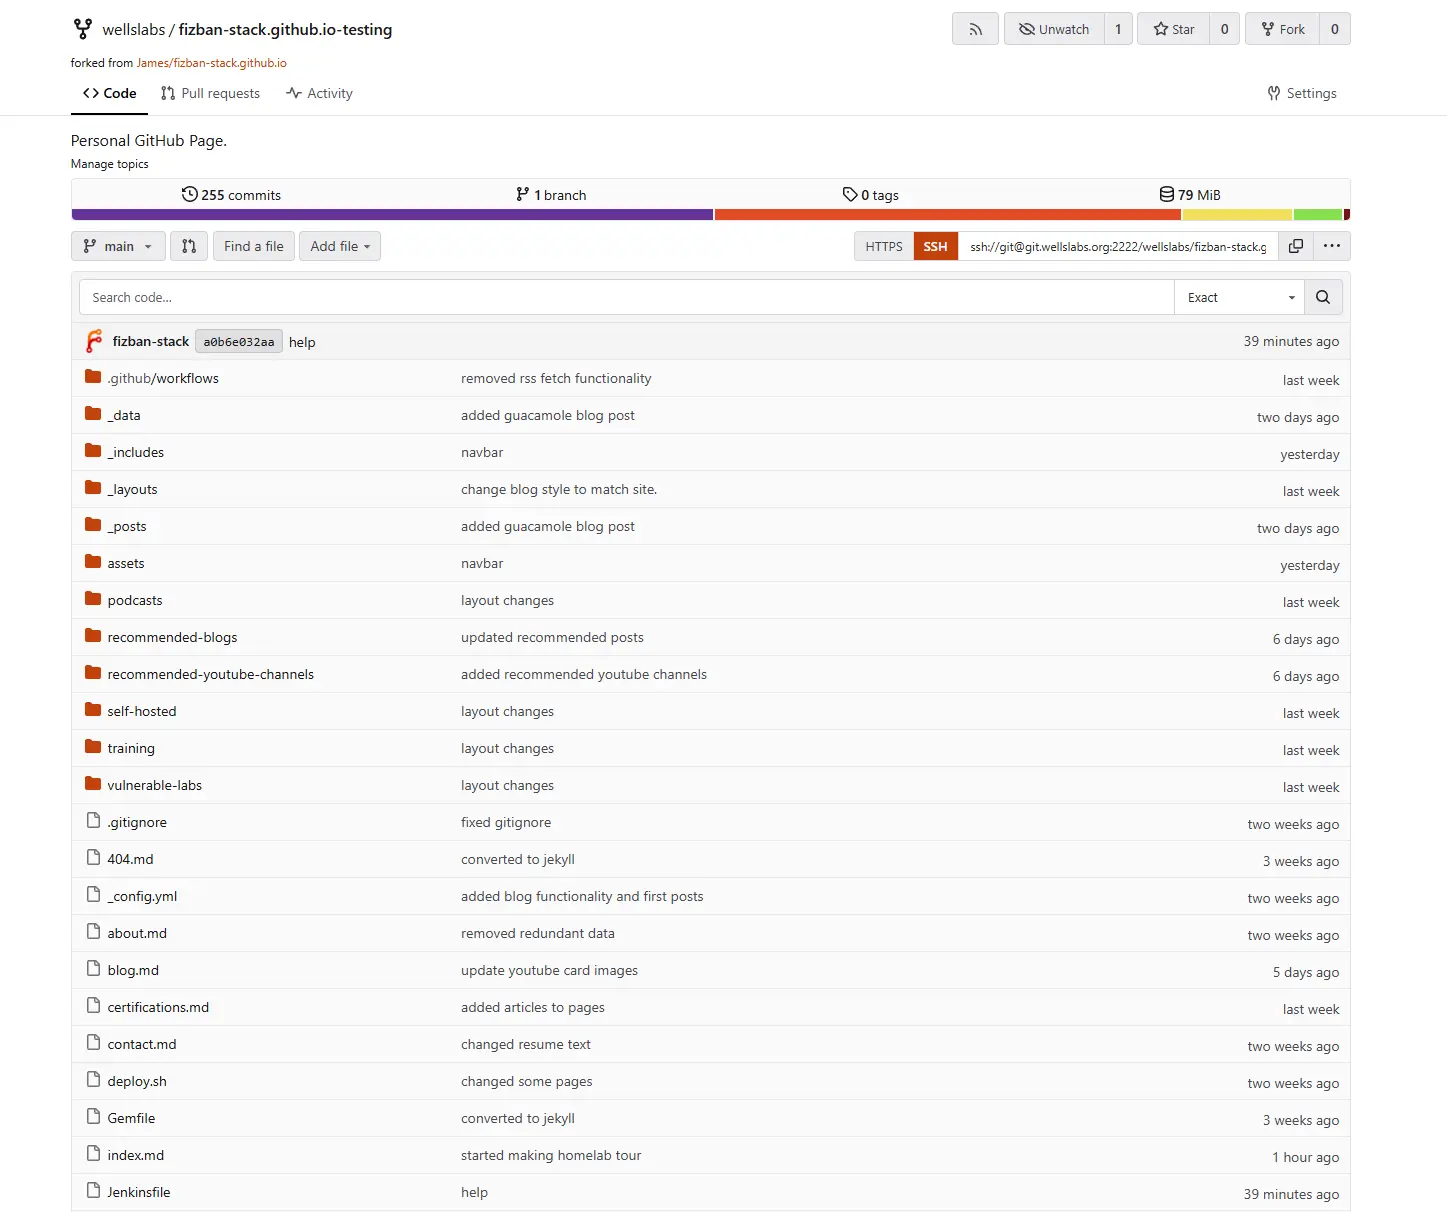Click the Star repository button
This screenshot has width=1447, height=1212.
point(1173,29)
